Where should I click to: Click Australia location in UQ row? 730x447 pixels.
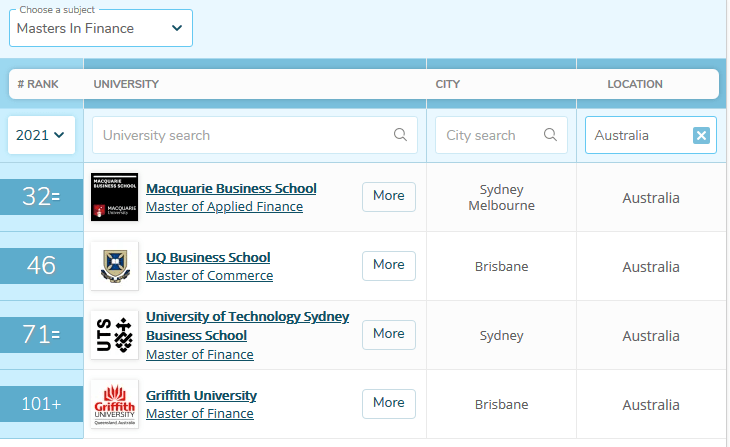(x=651, y=267)
